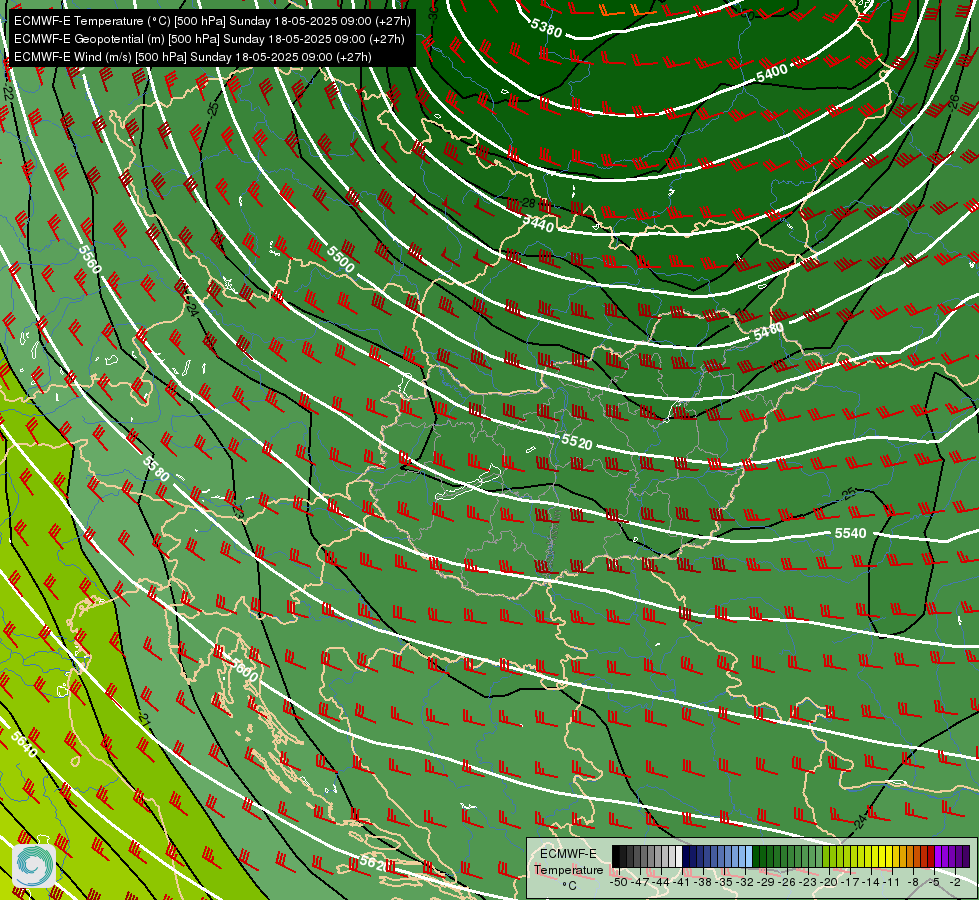979x900 pixels.
Task: Click the -41 value on the colorbar
Action: [682, 883]
